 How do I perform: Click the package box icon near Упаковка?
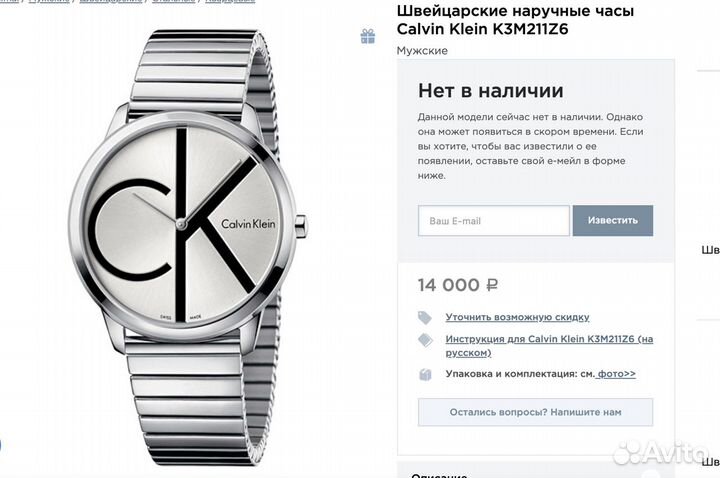[x=425, y=375]
